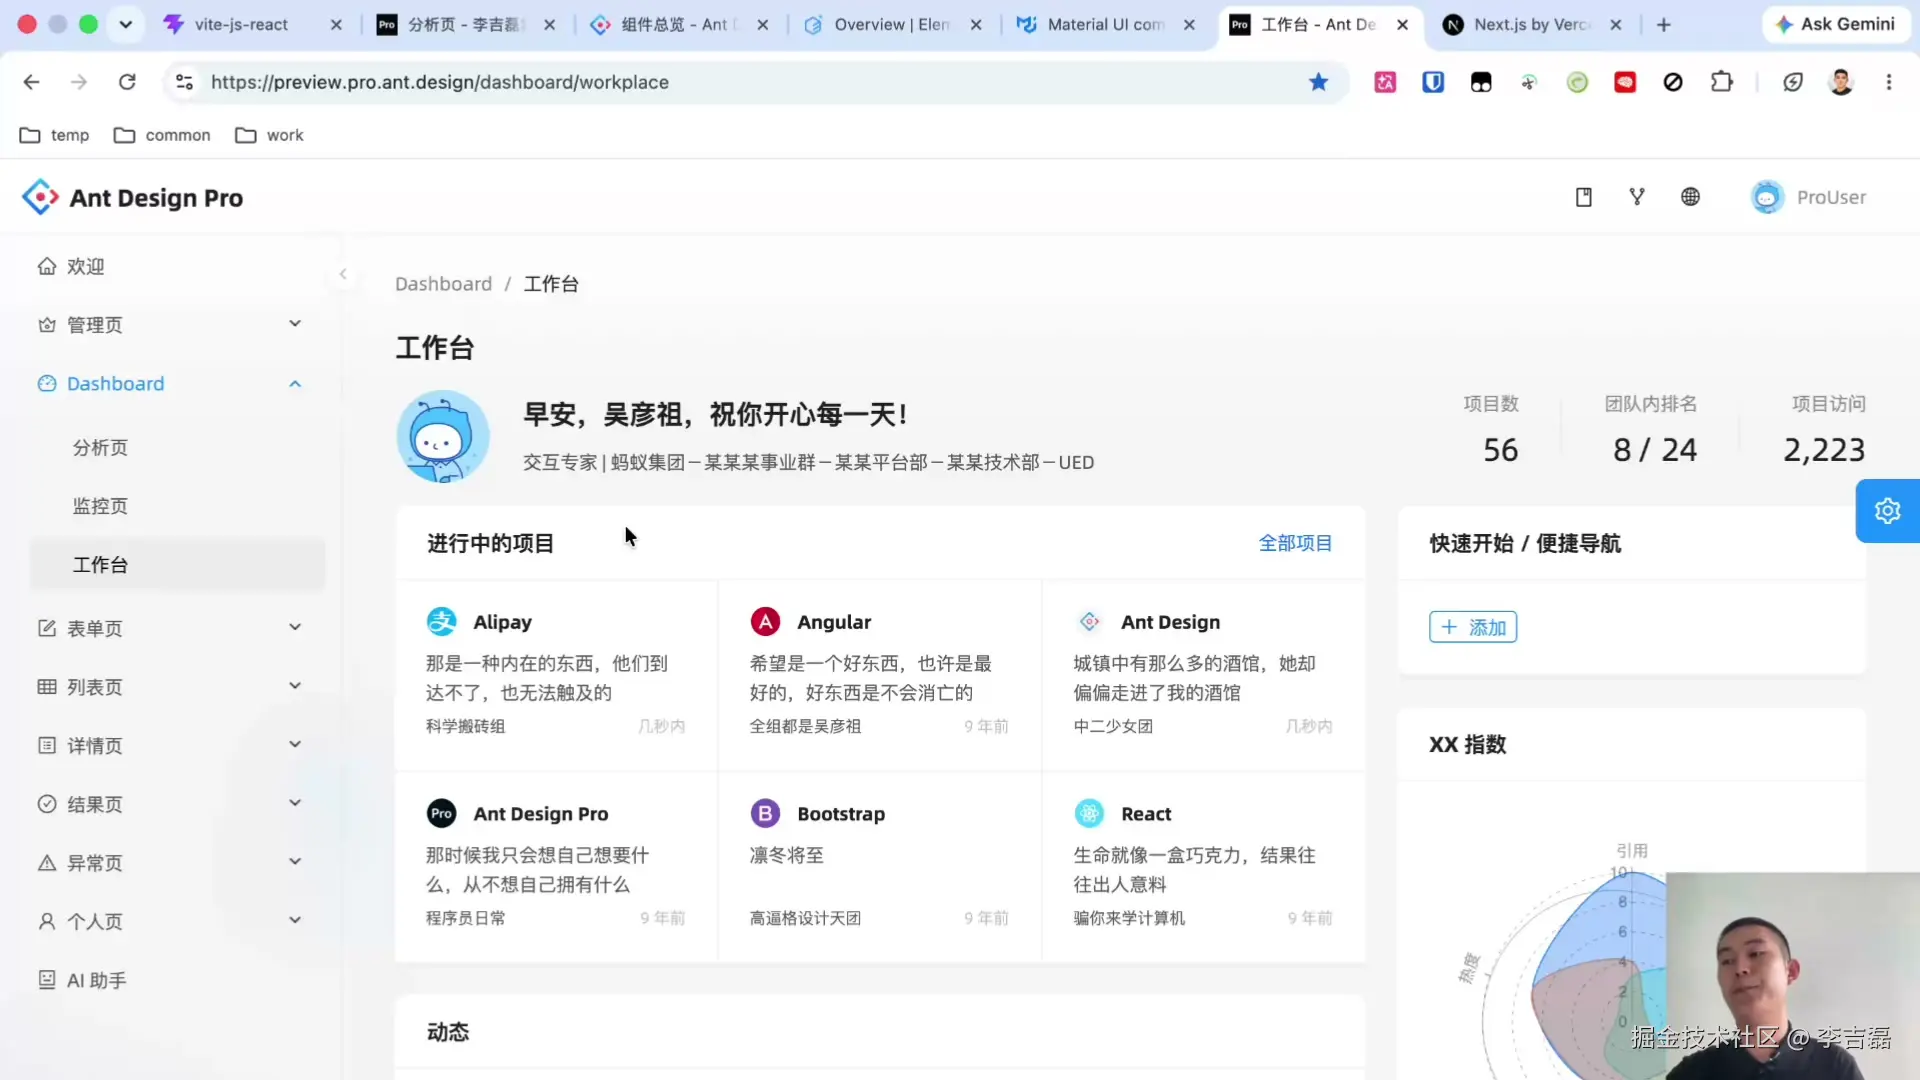
Task: Open the React project title link
Action: click(1146, 814)
